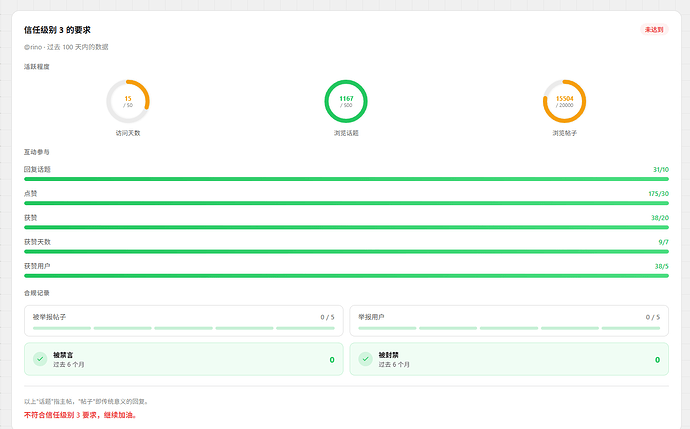Click the 浏览帖子 15504/20000 circular gauge
The height and width of the screenshot is (429, 690).
pyautogui.click(x=564, y=101)
